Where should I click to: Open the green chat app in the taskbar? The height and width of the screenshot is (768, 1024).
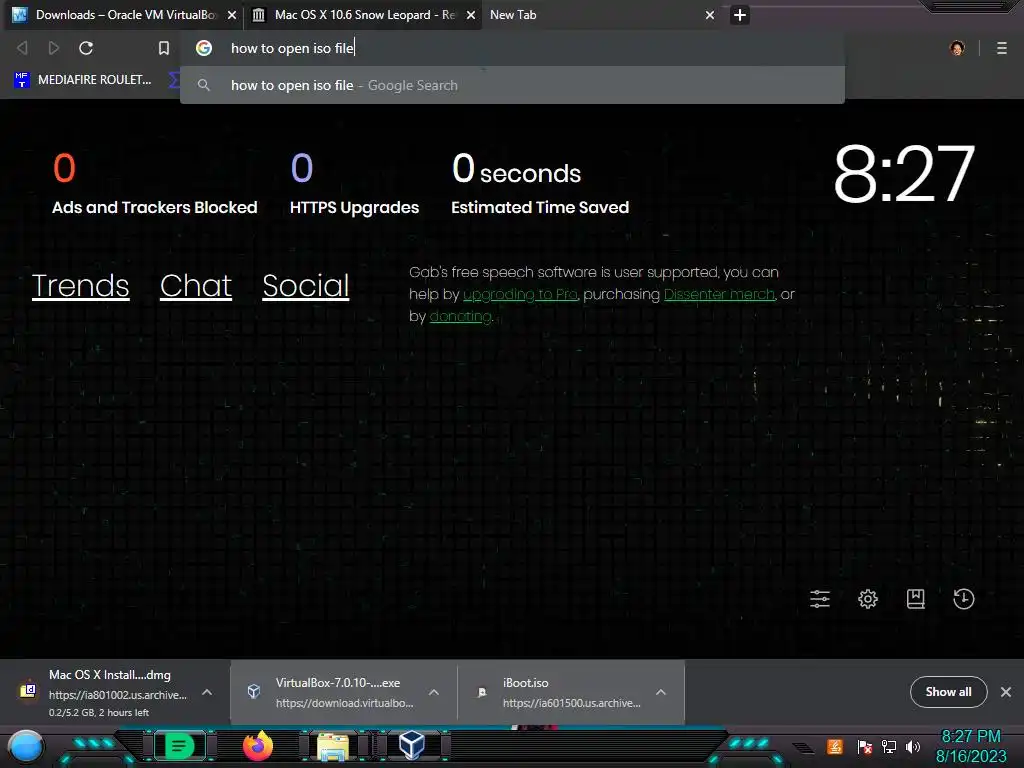(179, 746)
